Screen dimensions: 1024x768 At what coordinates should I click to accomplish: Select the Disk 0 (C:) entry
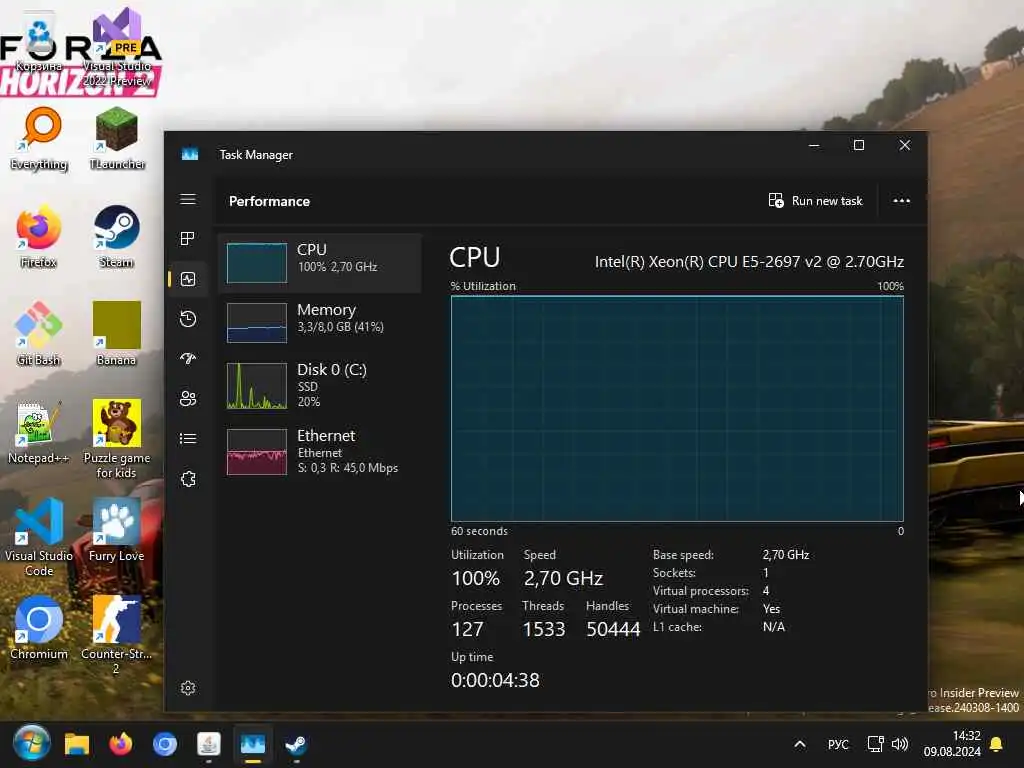(319, 385)
